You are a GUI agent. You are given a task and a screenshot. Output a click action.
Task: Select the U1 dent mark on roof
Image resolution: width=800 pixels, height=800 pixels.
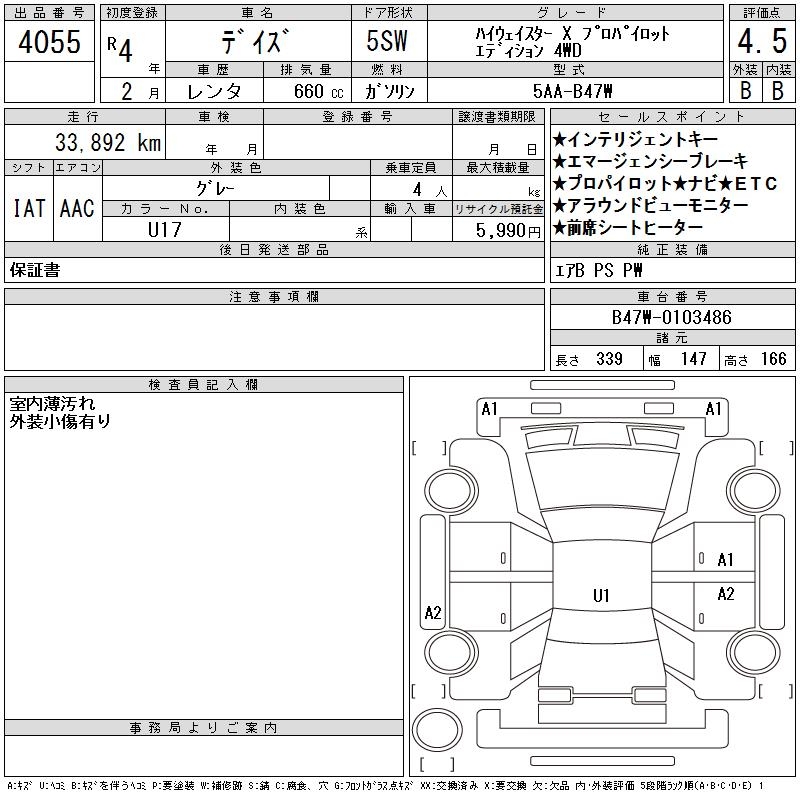pyautogui.click(x=601, y=595)
